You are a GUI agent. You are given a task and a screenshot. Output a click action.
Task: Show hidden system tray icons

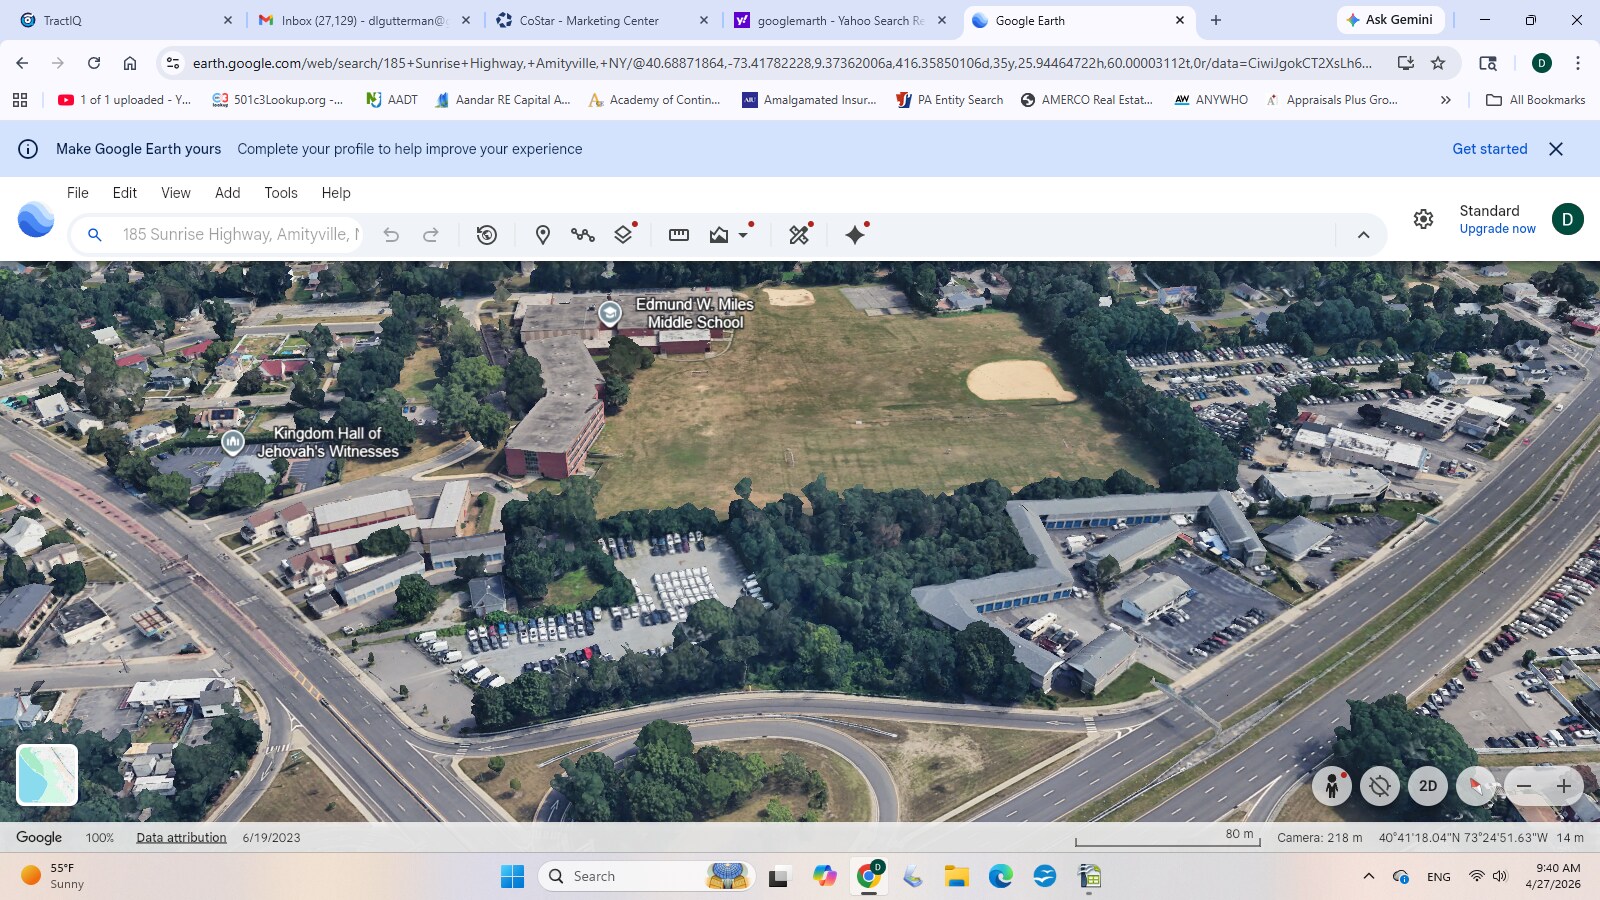(x=1368, y=877)
